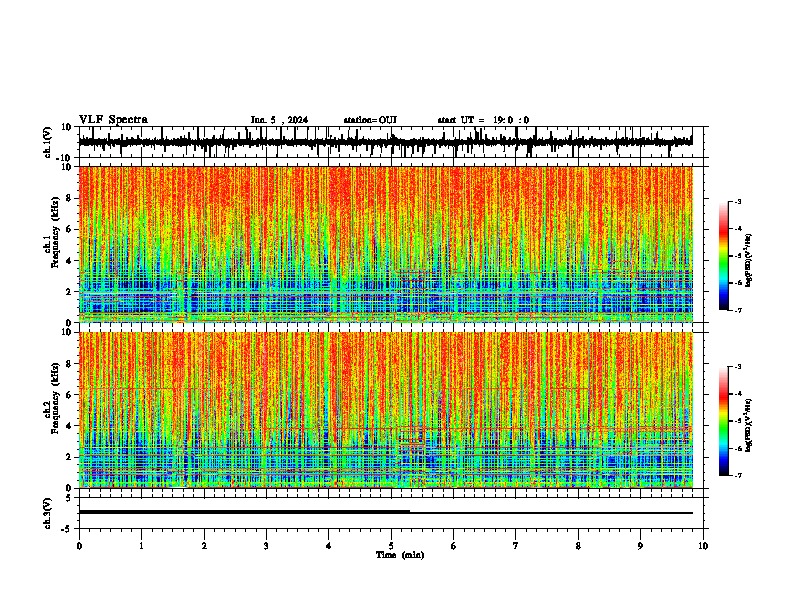Click the ch.3(V) axis label

[48, 513]
